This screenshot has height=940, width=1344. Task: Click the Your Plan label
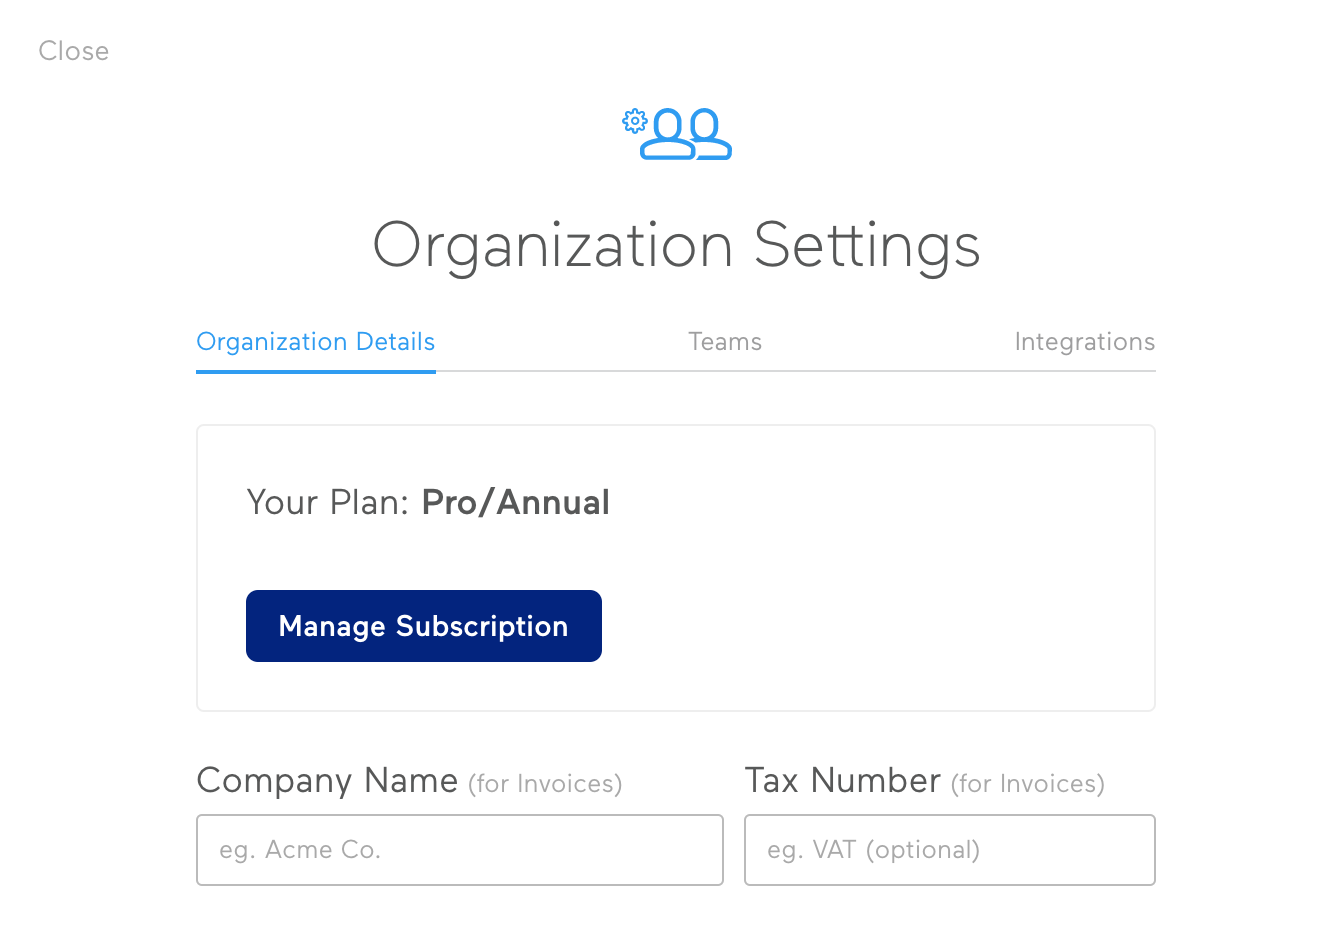tap(328, 502)
